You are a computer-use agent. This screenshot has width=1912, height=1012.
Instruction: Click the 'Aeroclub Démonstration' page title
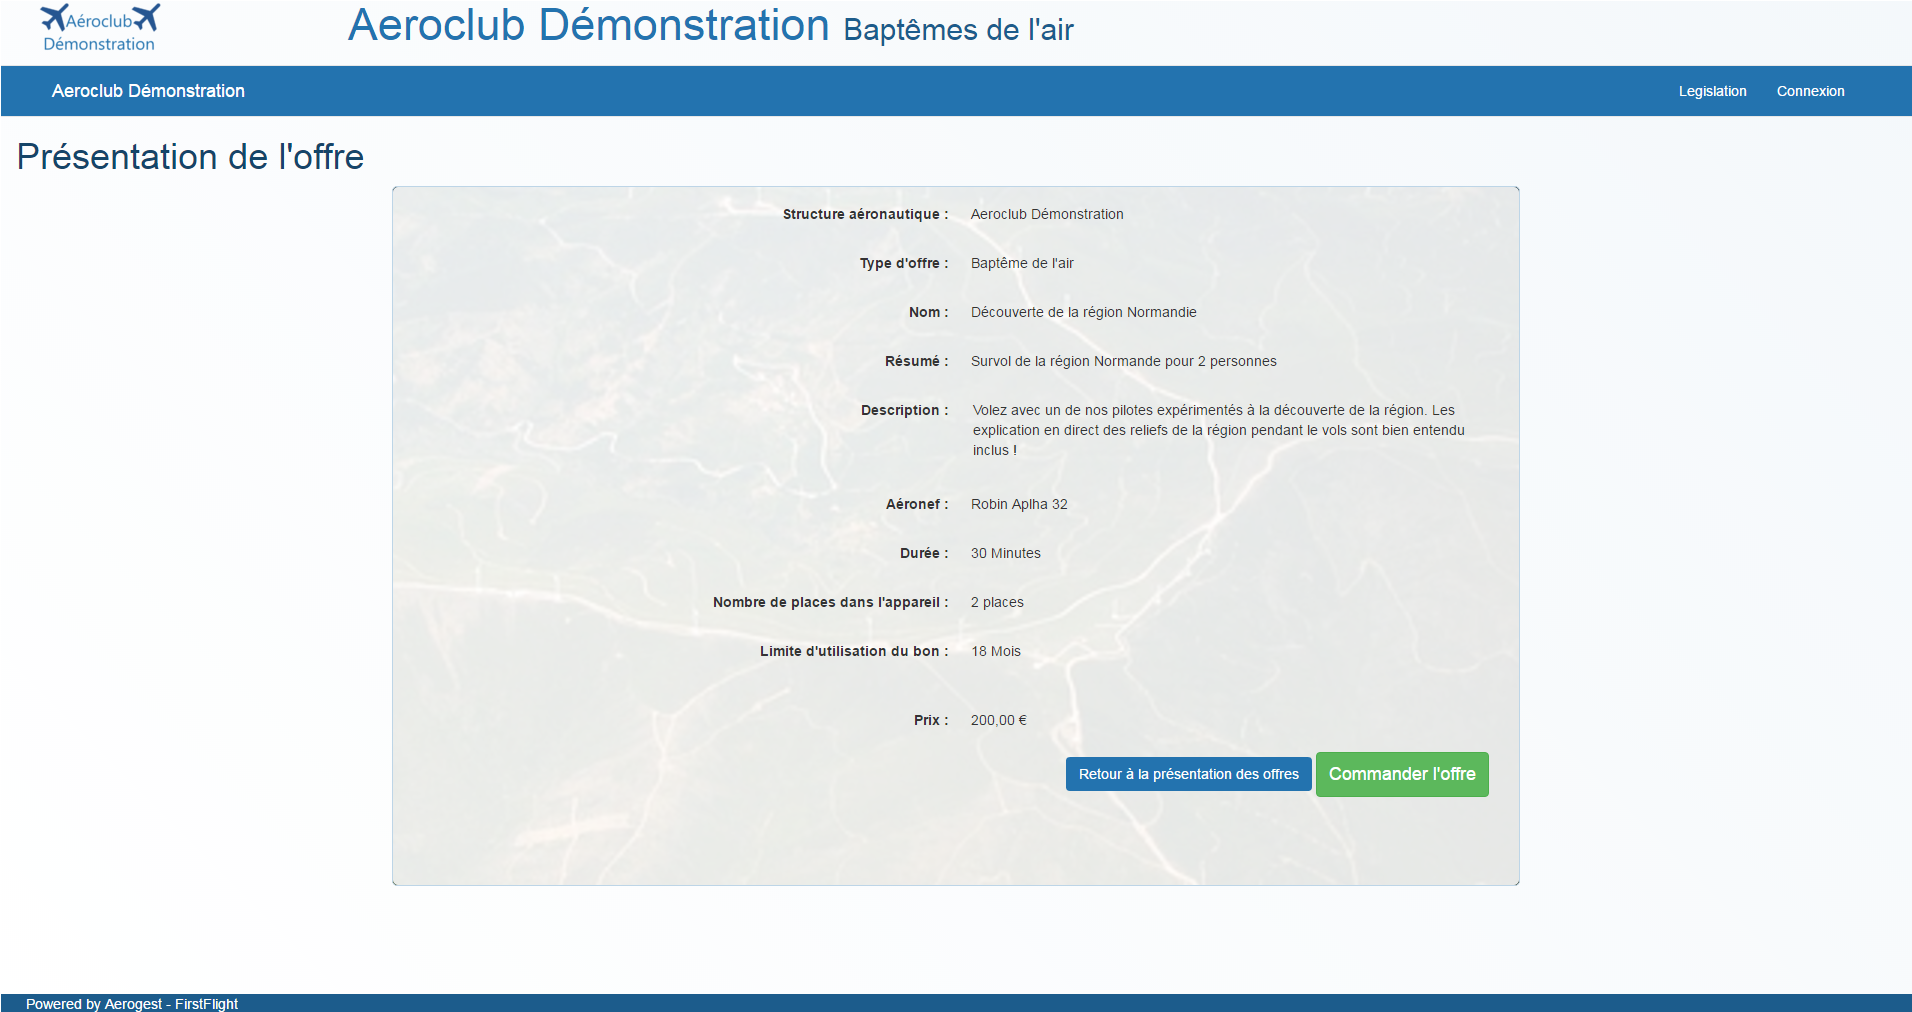589,26
